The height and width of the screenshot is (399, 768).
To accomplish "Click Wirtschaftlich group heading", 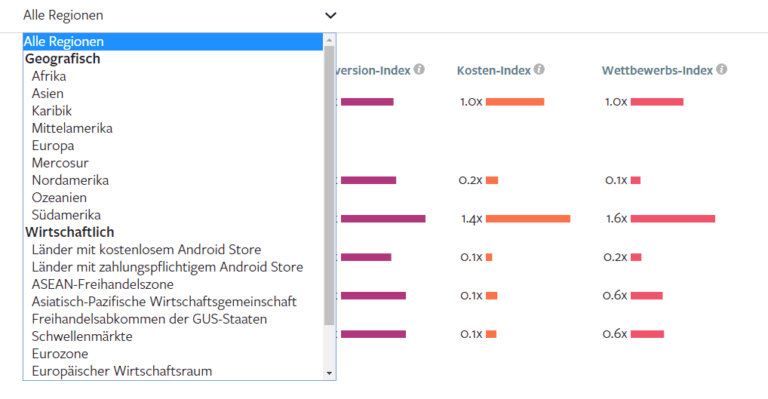I will tap(70, 232).
